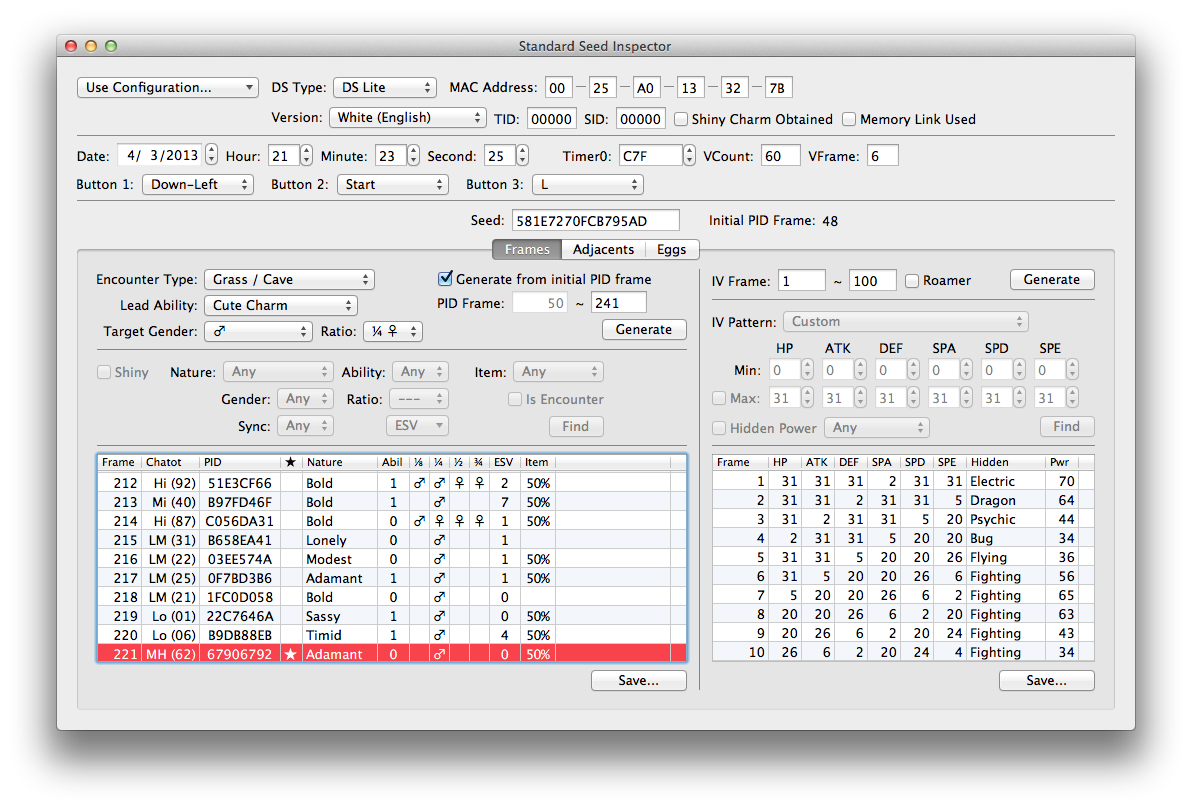Click the ESV dropdown in filters
The width and height of the screenshot is (1192, 809).
(417, 426)
